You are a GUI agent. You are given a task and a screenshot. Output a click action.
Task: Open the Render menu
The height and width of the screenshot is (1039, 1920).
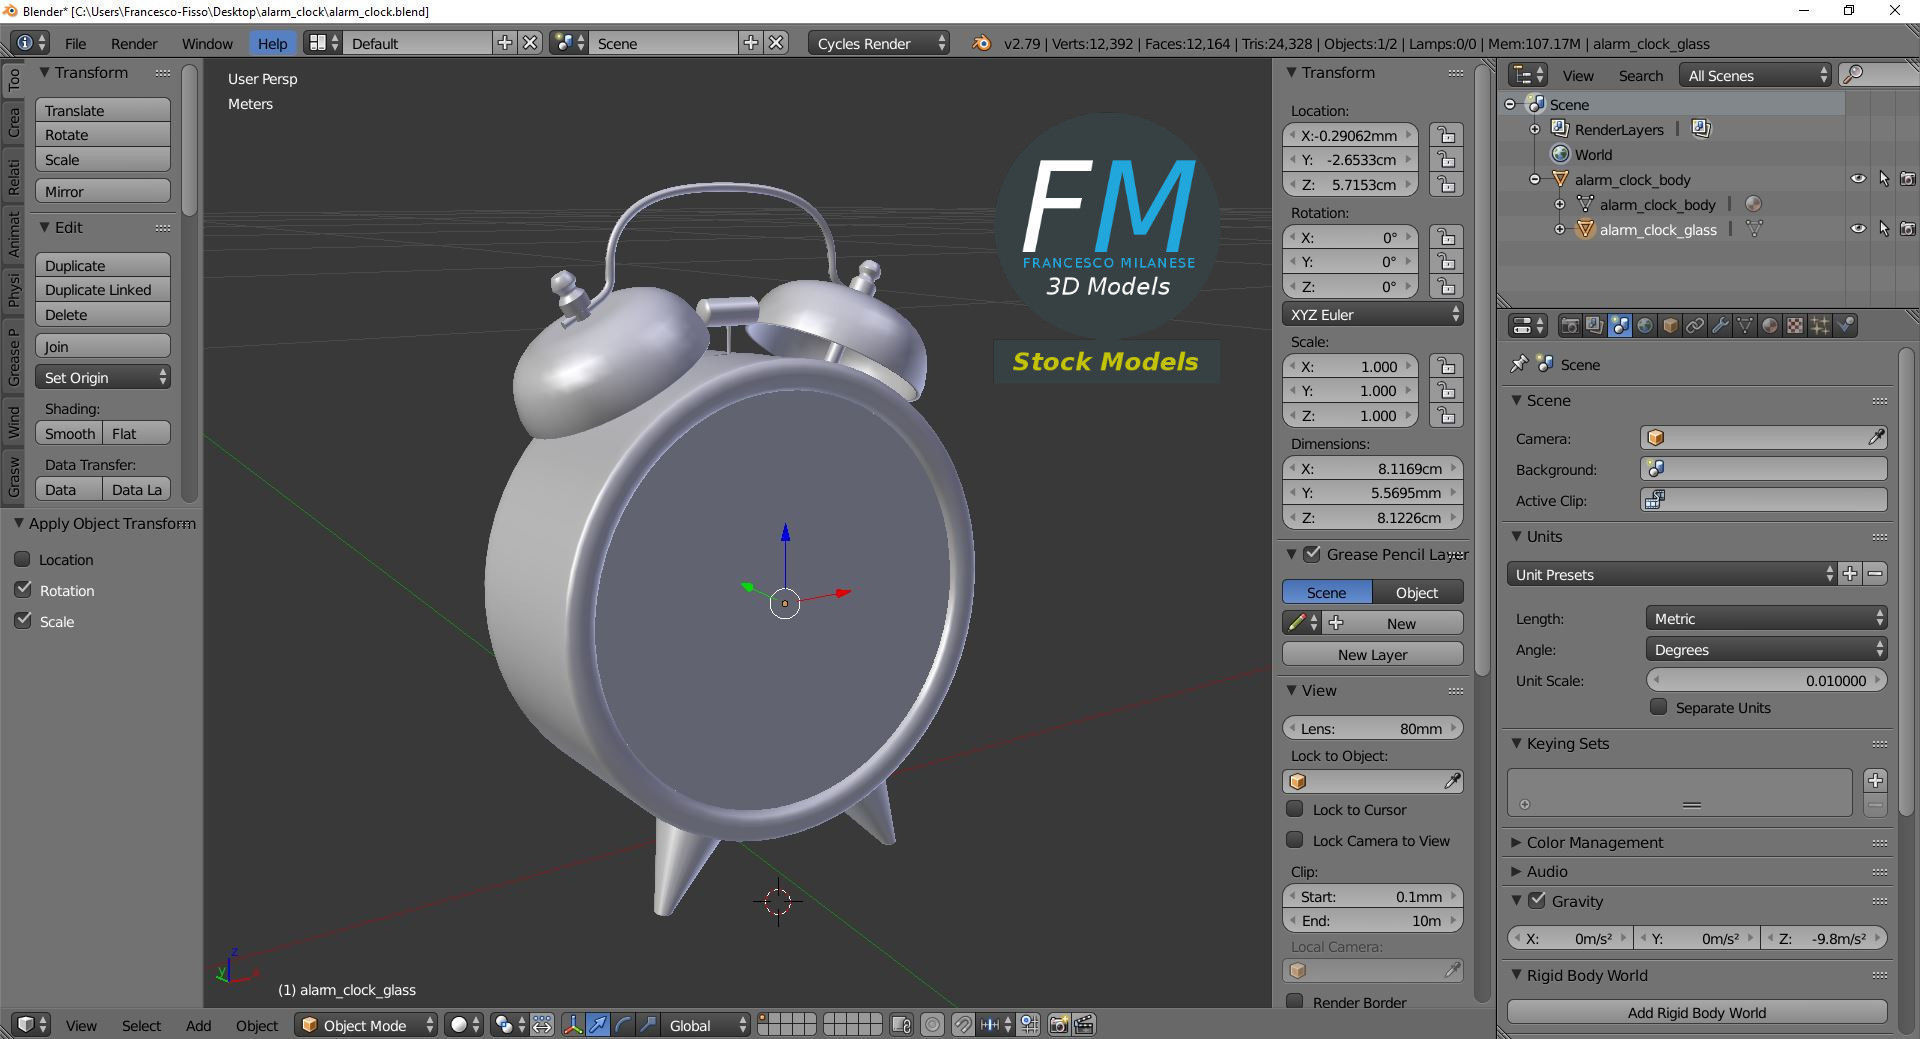134,43
